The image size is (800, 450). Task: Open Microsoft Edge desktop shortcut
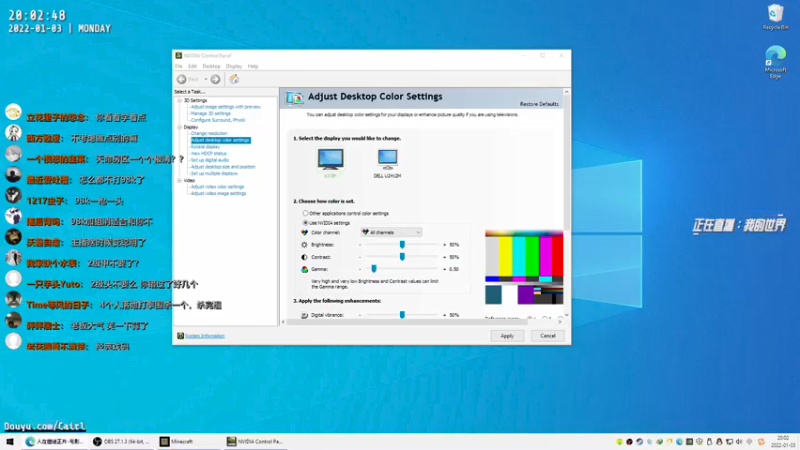coord(775,62)
